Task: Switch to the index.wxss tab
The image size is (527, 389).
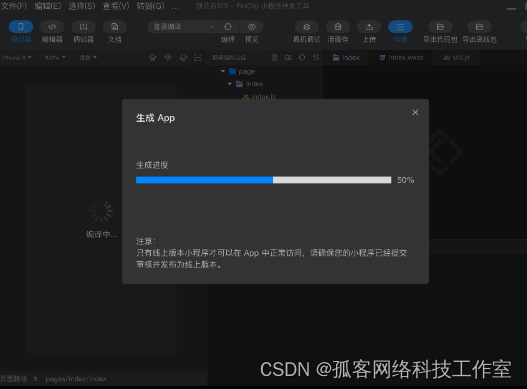Action: [401, 57]
